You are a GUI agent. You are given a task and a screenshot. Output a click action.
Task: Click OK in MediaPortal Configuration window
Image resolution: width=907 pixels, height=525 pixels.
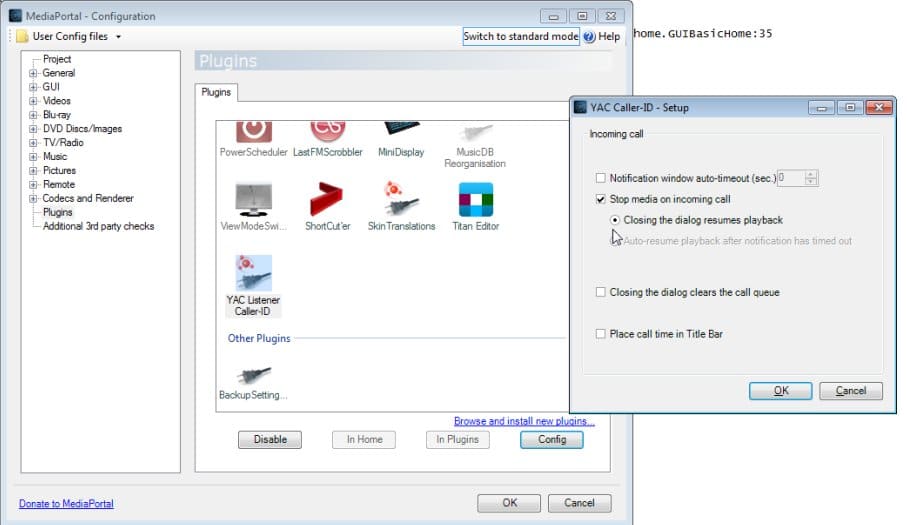(510, 503)
